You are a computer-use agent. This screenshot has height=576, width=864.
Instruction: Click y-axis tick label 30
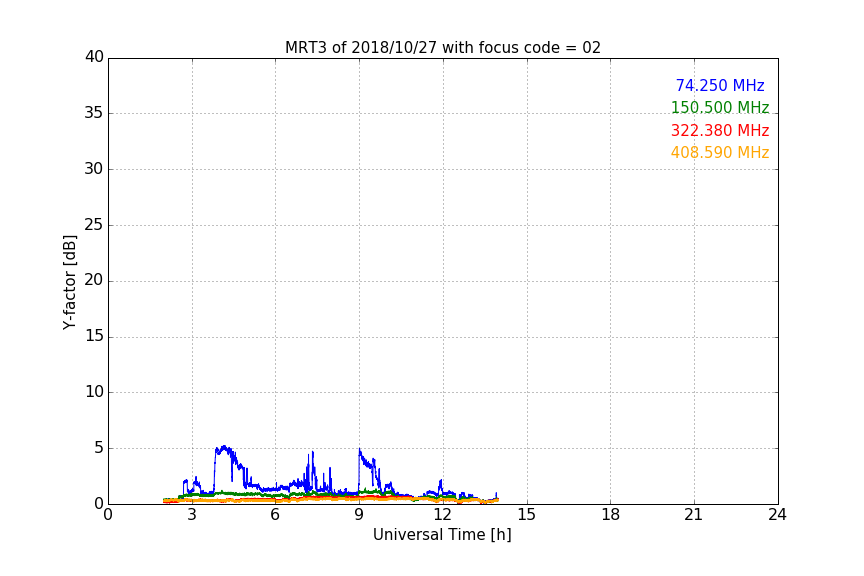click(x=94, y=169)
